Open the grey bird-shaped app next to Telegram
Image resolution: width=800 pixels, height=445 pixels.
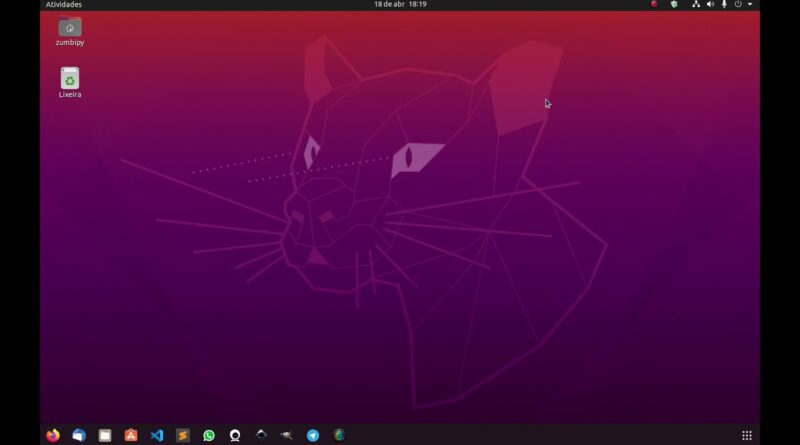click(x=287, y=435)
